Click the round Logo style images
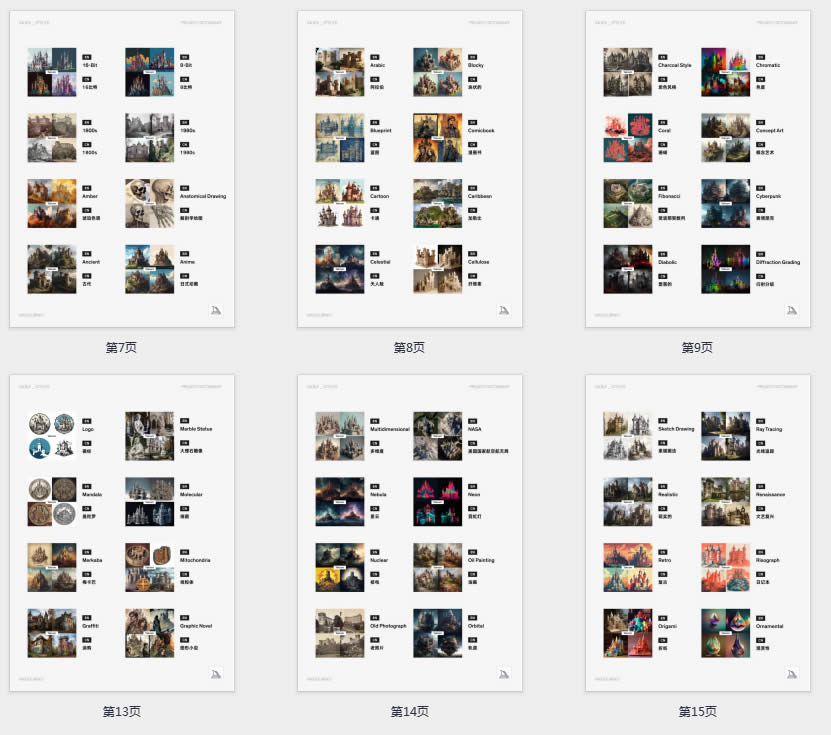Viewport: 831px width, 735px height. [x=52, y=435]
